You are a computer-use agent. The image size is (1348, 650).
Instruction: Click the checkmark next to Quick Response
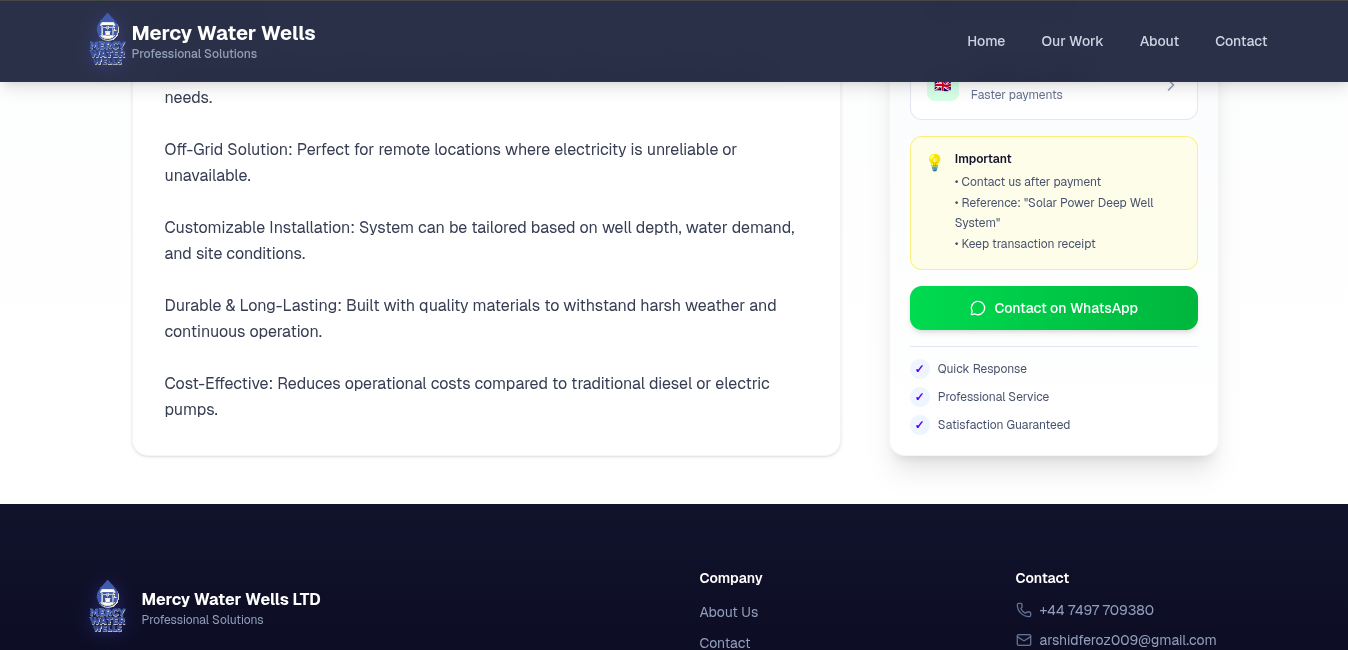tap(919, 368)
